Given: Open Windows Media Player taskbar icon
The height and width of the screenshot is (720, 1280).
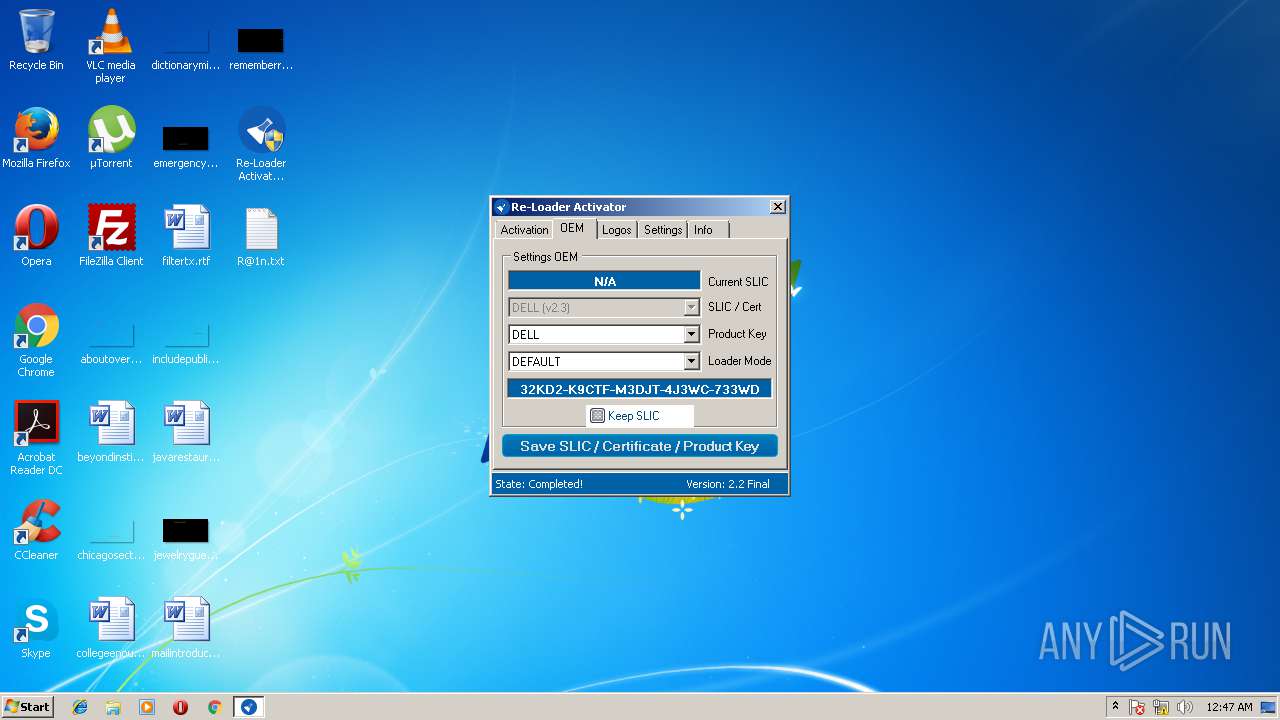Looking at the screenshot, I should (x=147, y=707).
